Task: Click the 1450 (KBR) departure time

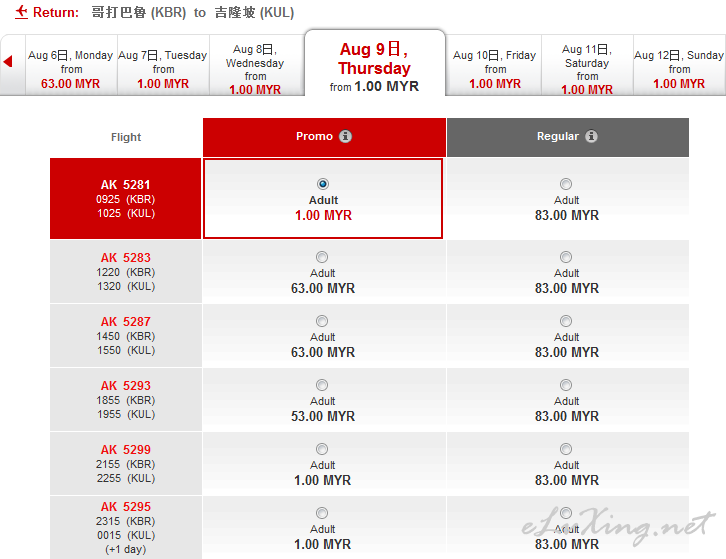Action: 125,336
